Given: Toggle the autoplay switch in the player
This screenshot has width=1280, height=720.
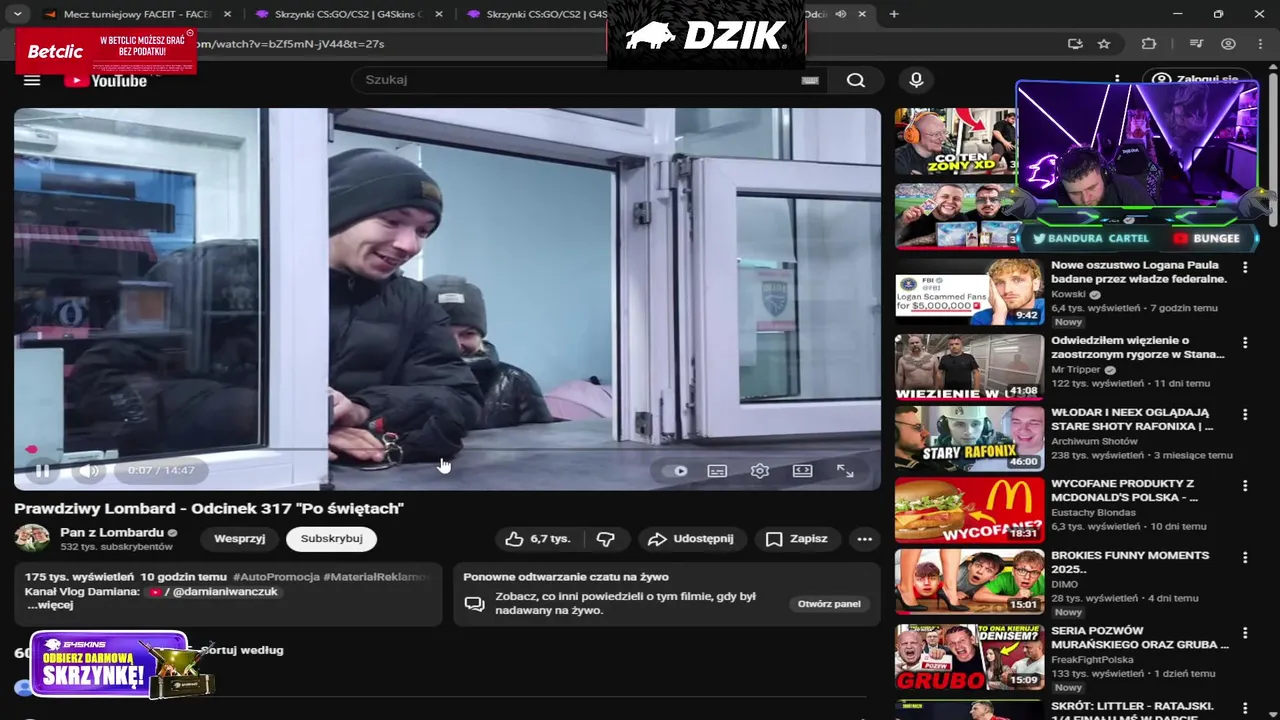Looking at the screenshot, I should pos(675,471).
